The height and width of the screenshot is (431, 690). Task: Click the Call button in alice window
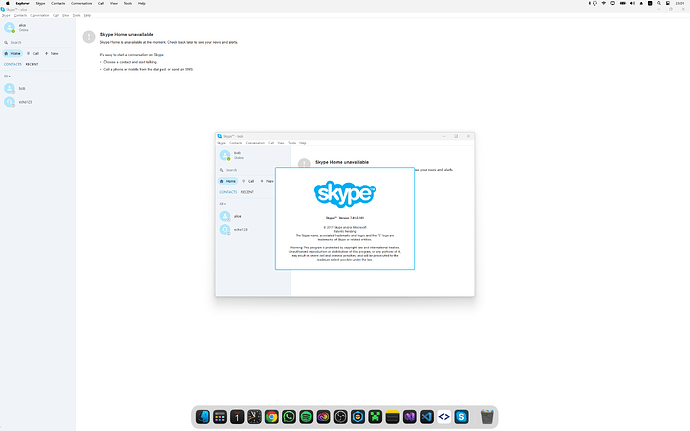pyautogui.click(x=33, y=53)
